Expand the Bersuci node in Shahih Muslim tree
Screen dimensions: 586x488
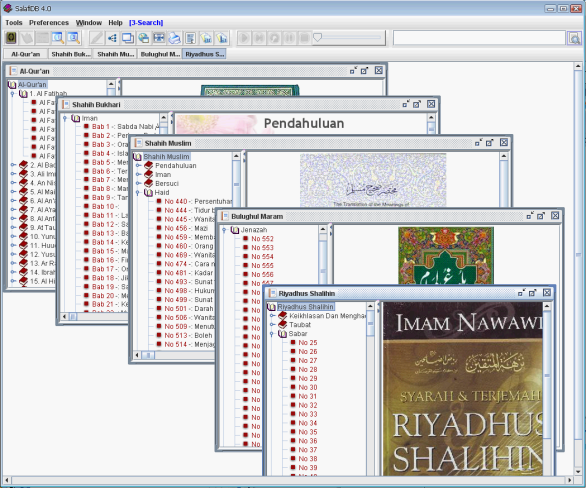point(138,183)
